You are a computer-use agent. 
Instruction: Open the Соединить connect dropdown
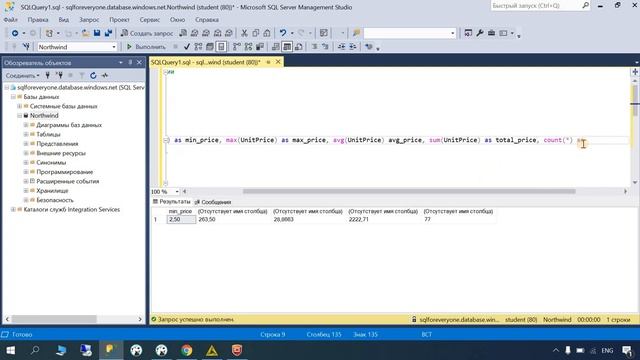coord(22,76)
